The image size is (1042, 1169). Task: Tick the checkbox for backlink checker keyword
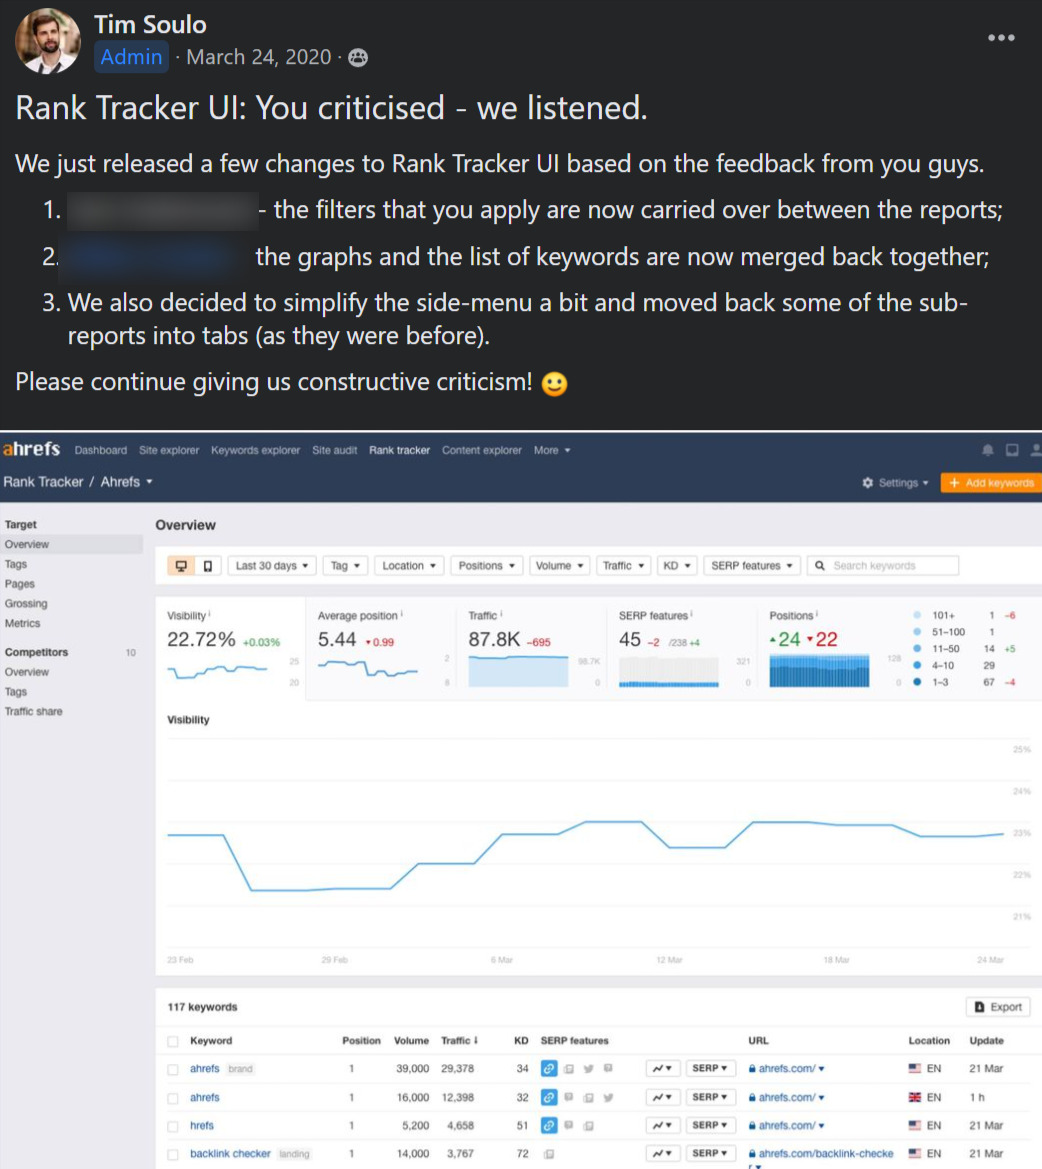point(174,1152)
